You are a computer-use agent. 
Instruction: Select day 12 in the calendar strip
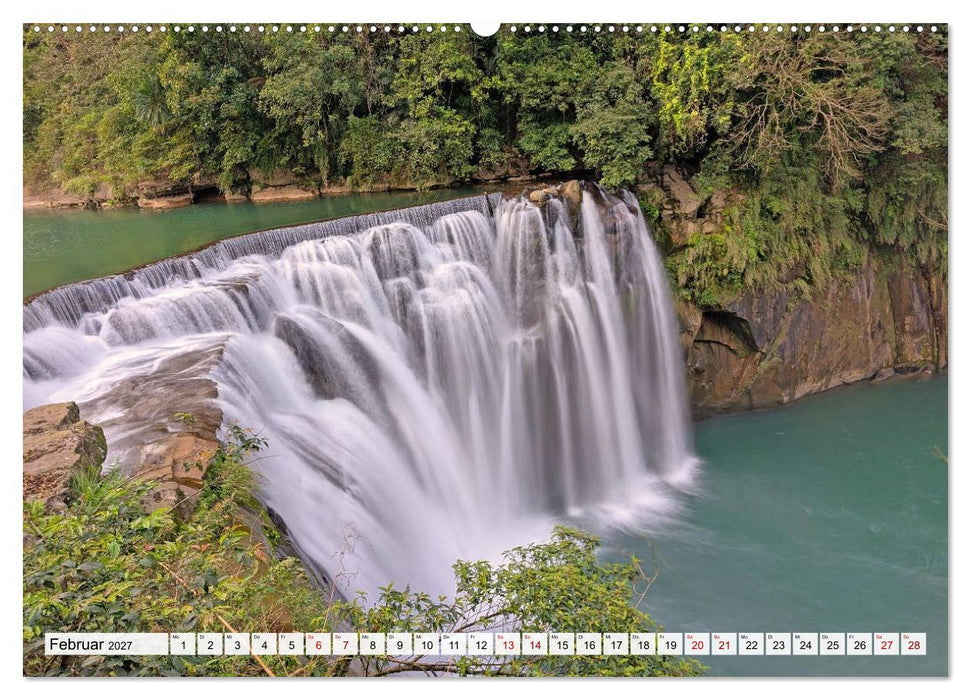click(481, 644)
